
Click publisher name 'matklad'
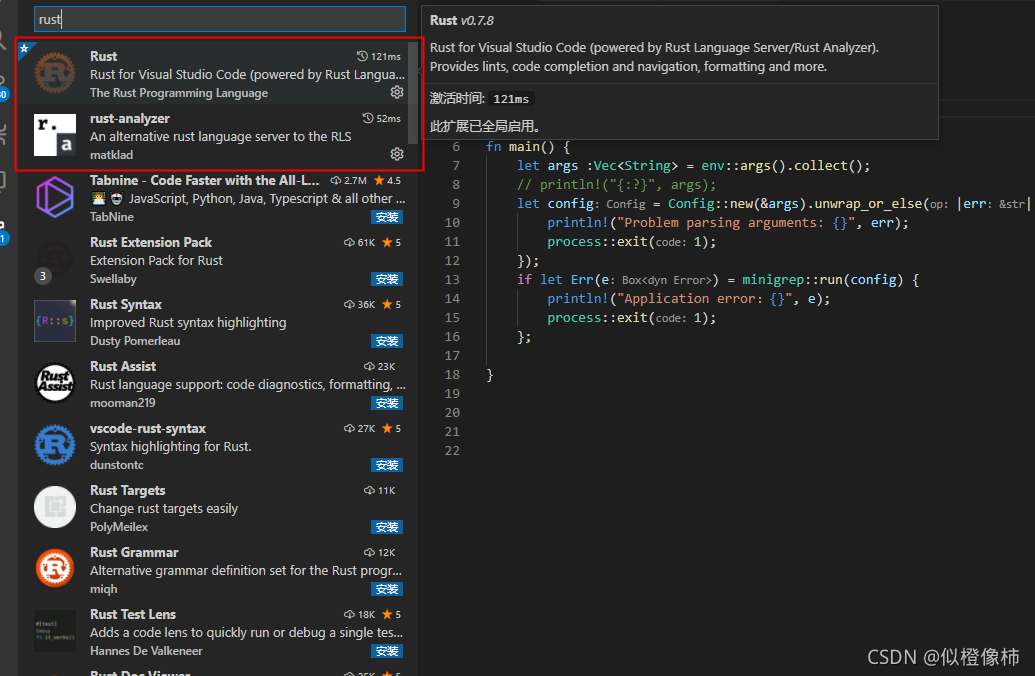click(x=112, y=155)
